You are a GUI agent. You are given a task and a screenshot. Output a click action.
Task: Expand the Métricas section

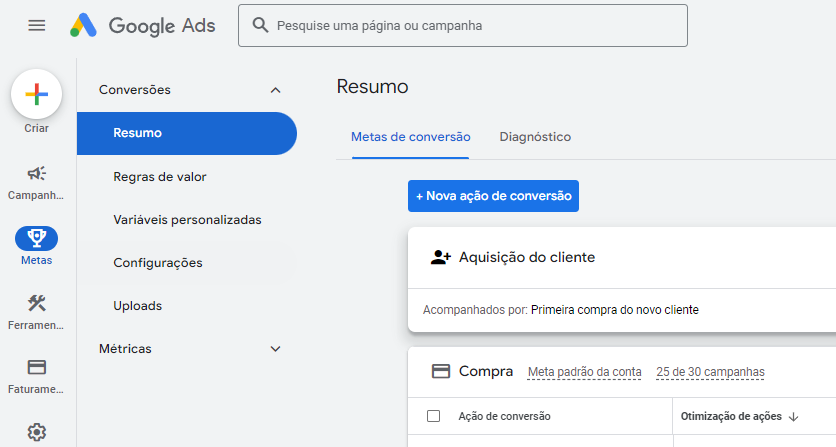pyautogui.click(x=275, y=349)
